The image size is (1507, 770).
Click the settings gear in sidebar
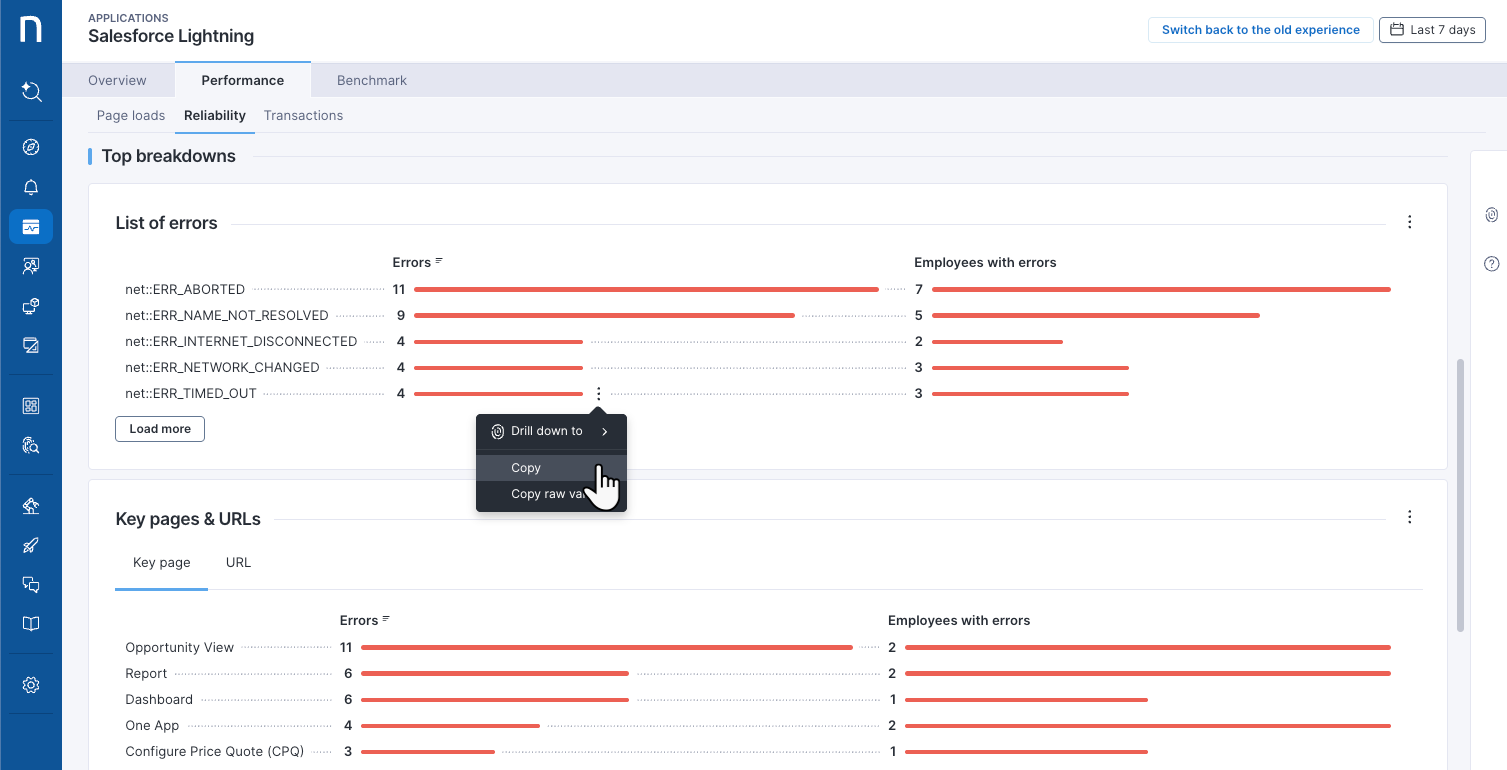tap(31, 685)
